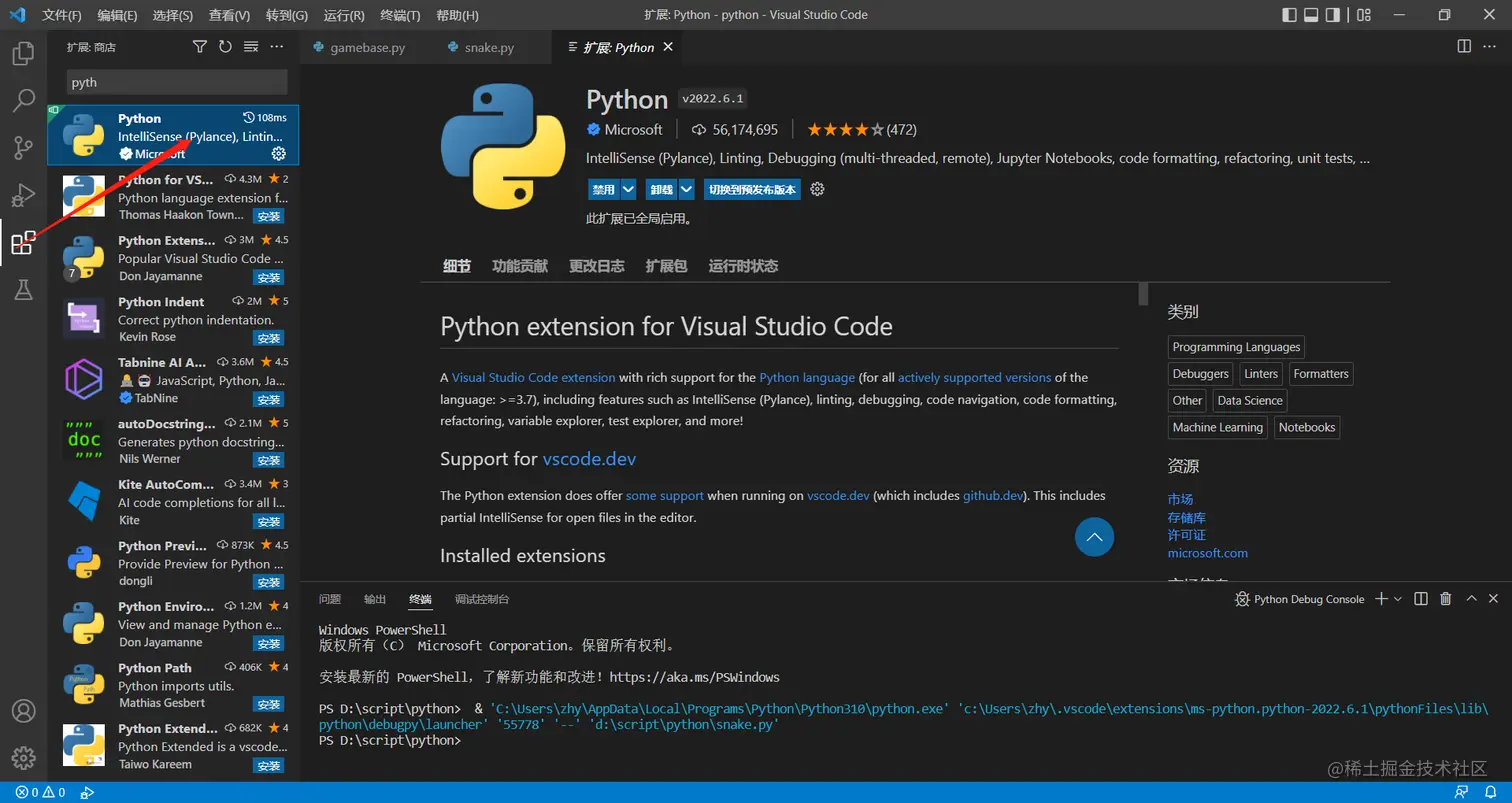
Task: Open the 终端(T) menu
Action: click(401, 15)
